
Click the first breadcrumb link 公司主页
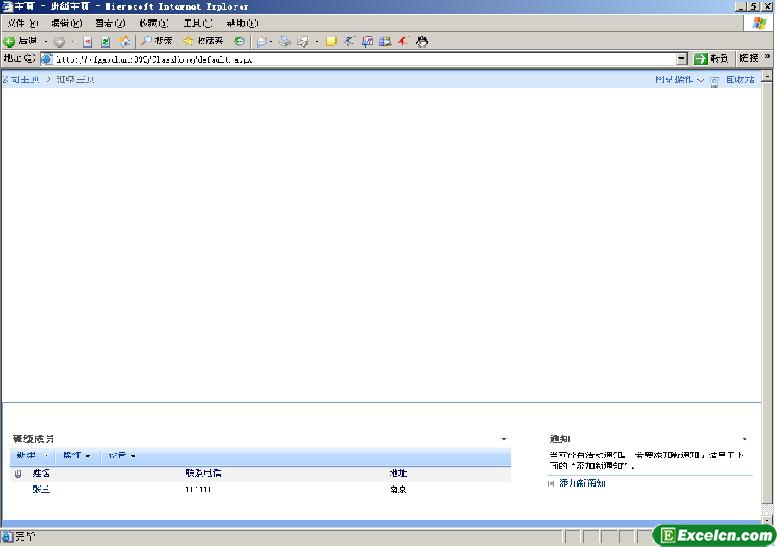pyautogui.click(x=21, y=79)
